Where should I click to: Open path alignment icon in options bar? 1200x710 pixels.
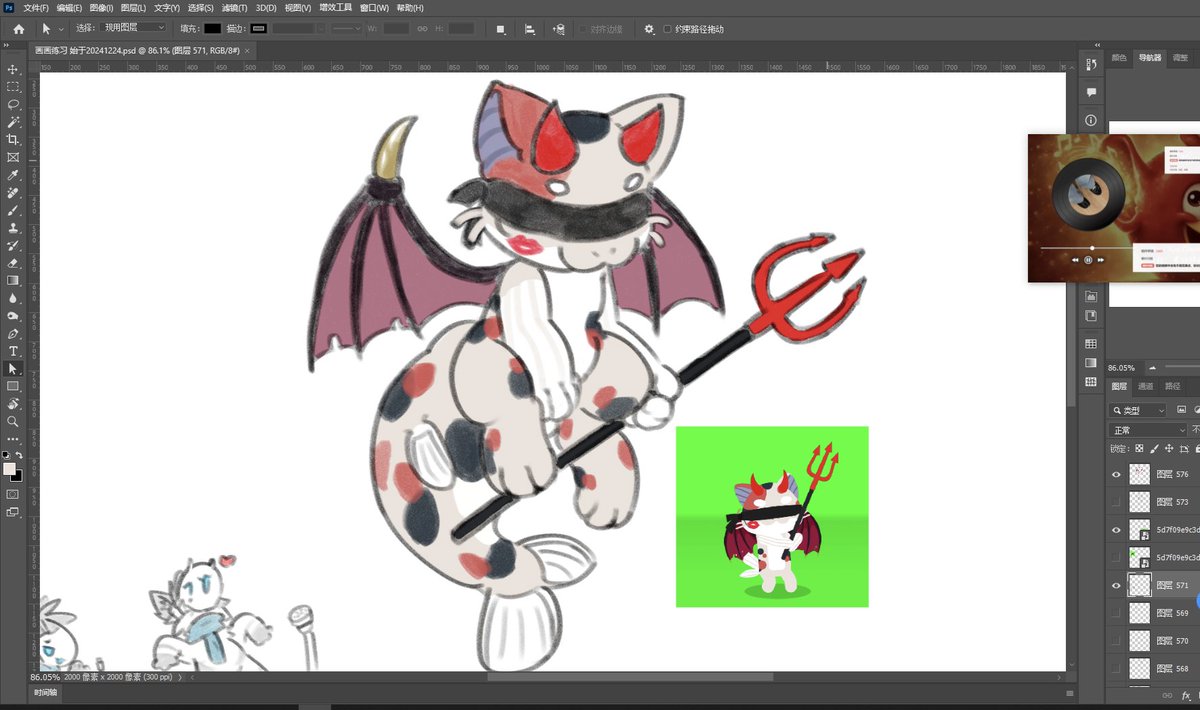pos(529,29)
